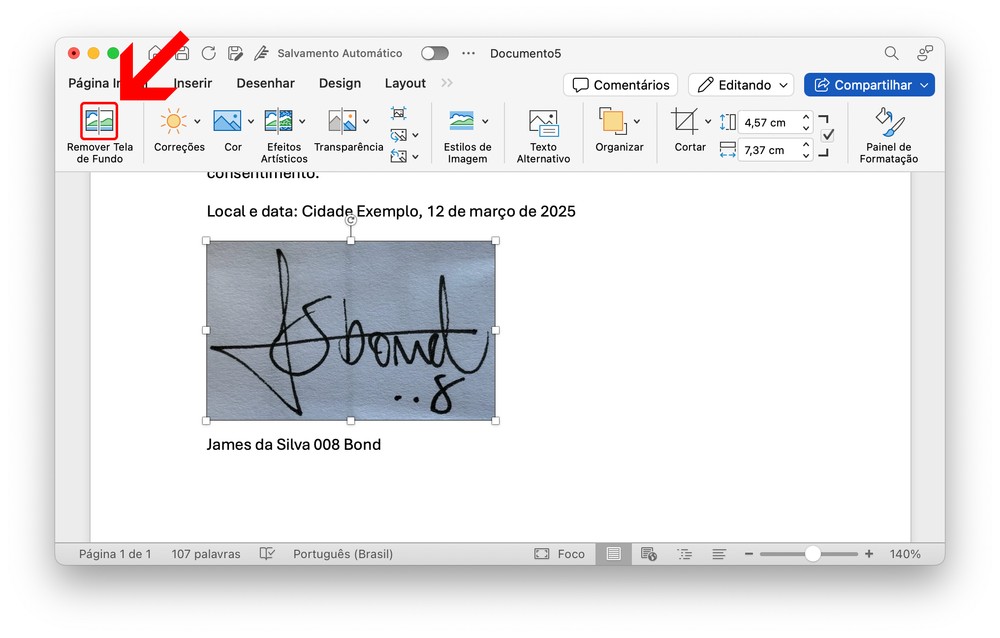Open the Correções brightness tool

(x=173, y=122)
